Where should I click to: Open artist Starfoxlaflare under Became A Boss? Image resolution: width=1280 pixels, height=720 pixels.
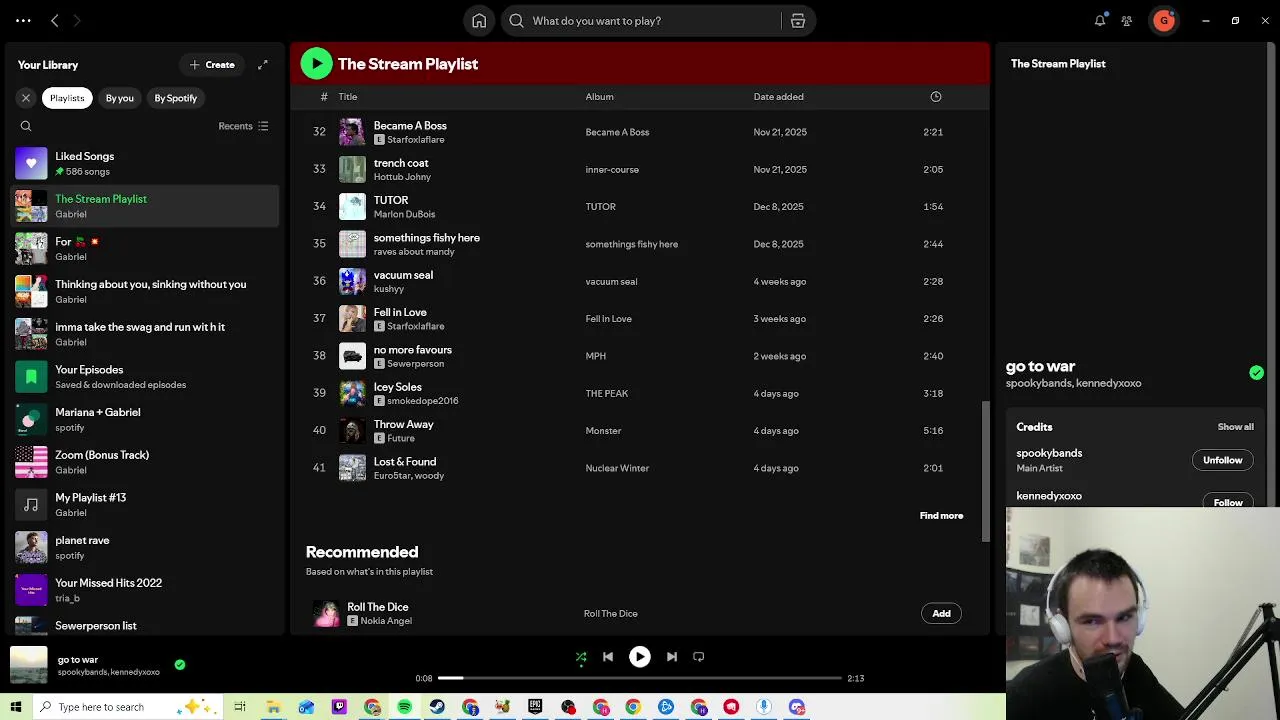(415, 140)
